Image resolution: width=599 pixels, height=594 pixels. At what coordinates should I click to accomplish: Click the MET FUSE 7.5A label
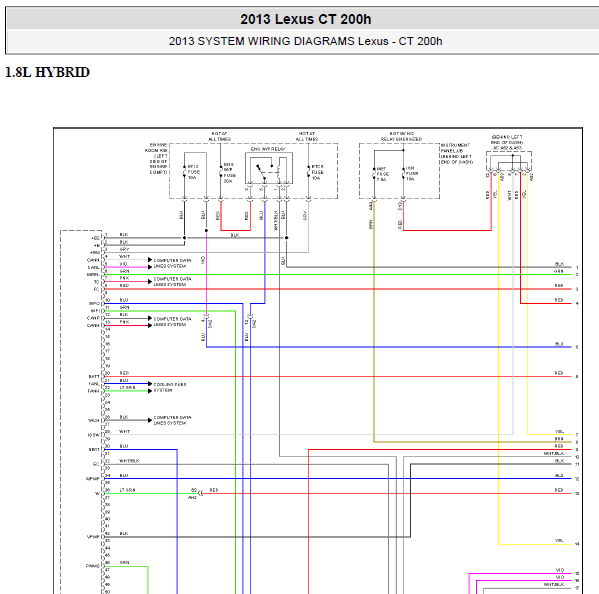coord(382,174)
